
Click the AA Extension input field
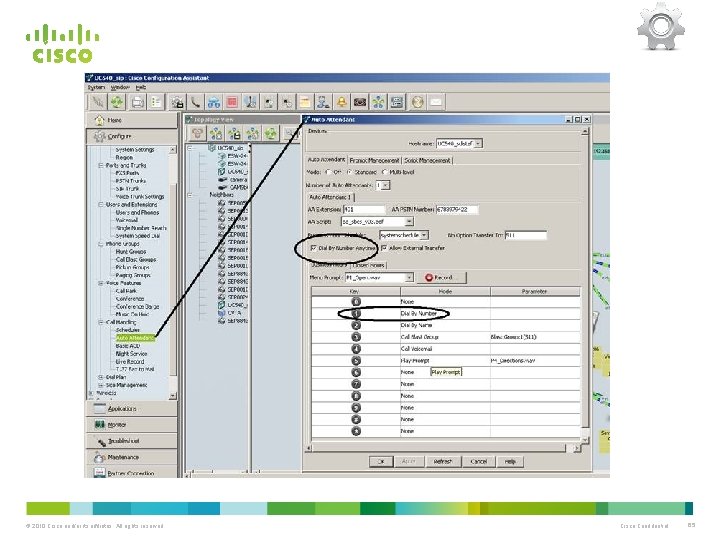(364, 209)
